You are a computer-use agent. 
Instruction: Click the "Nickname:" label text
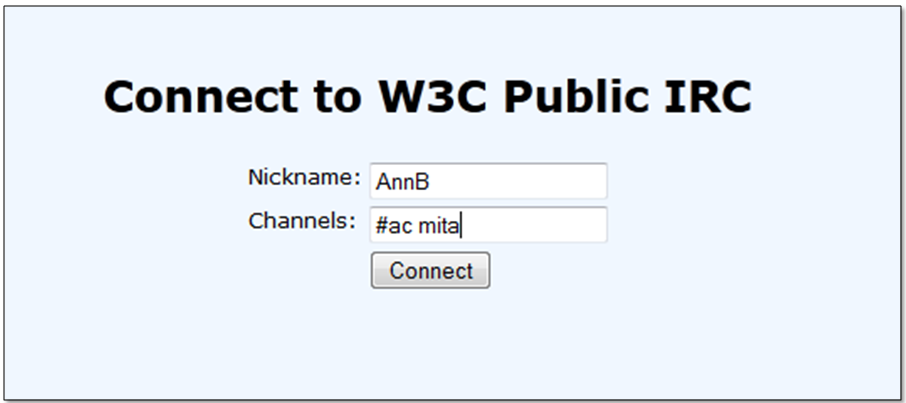click(x=303, y=178)
